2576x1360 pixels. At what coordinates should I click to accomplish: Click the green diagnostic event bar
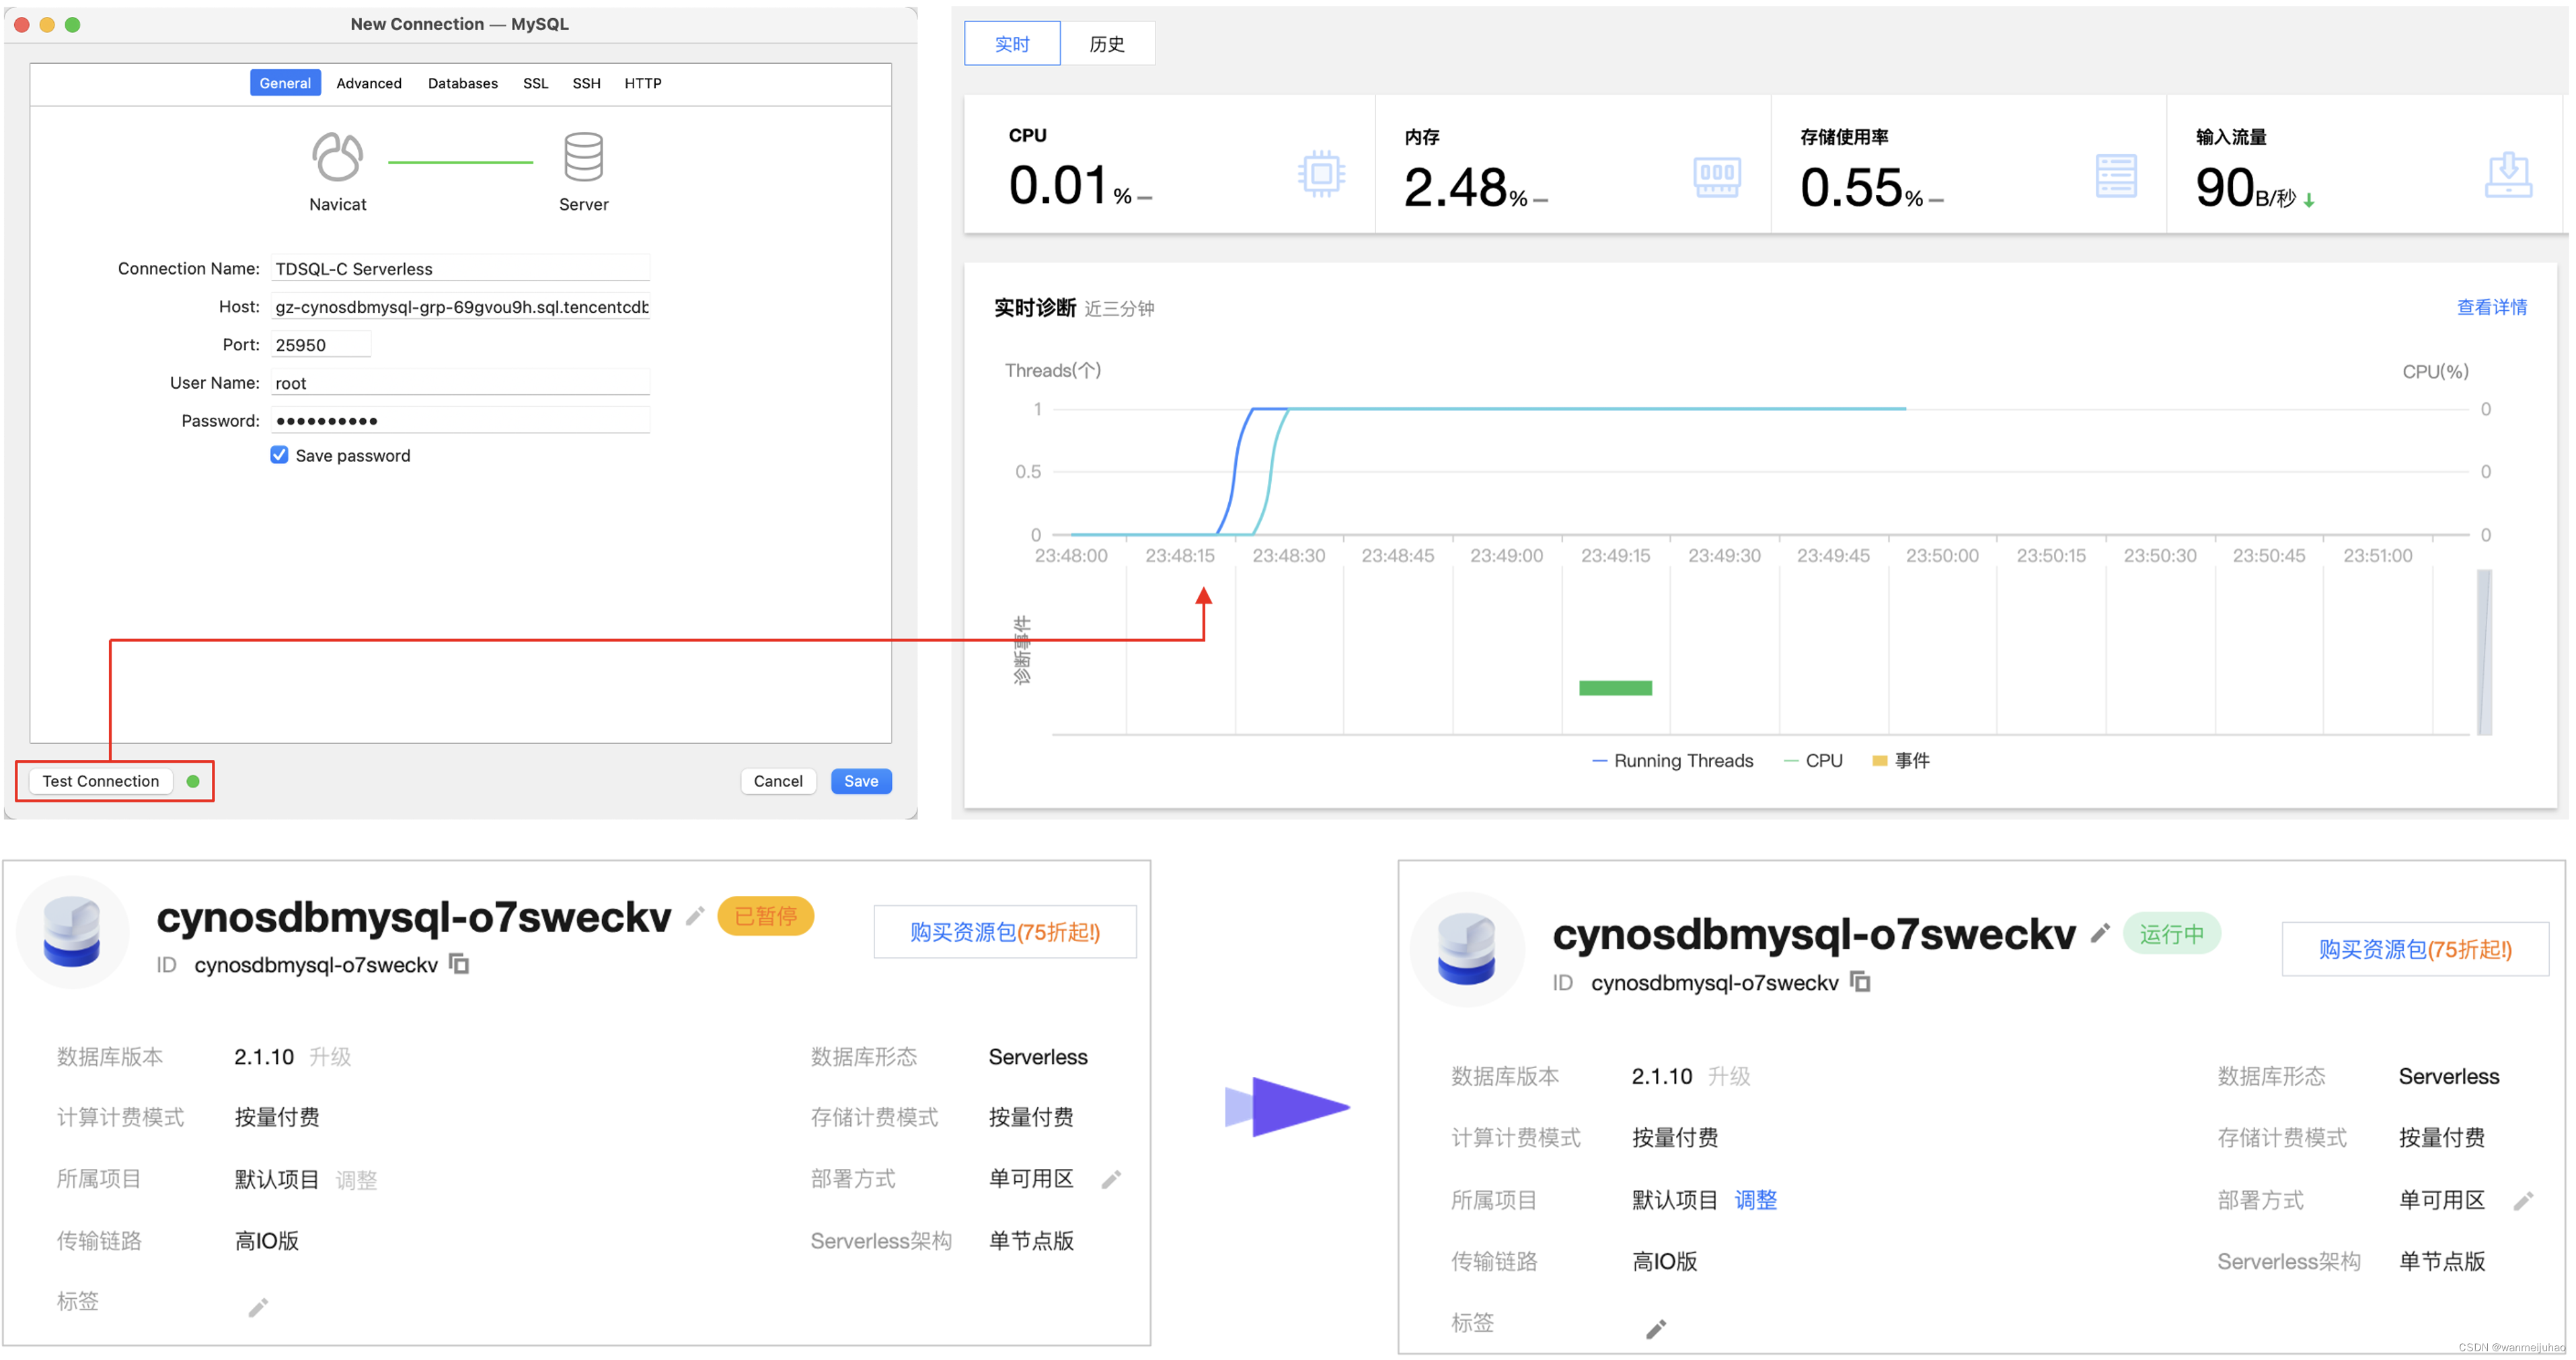click(x=1616, y=688)
